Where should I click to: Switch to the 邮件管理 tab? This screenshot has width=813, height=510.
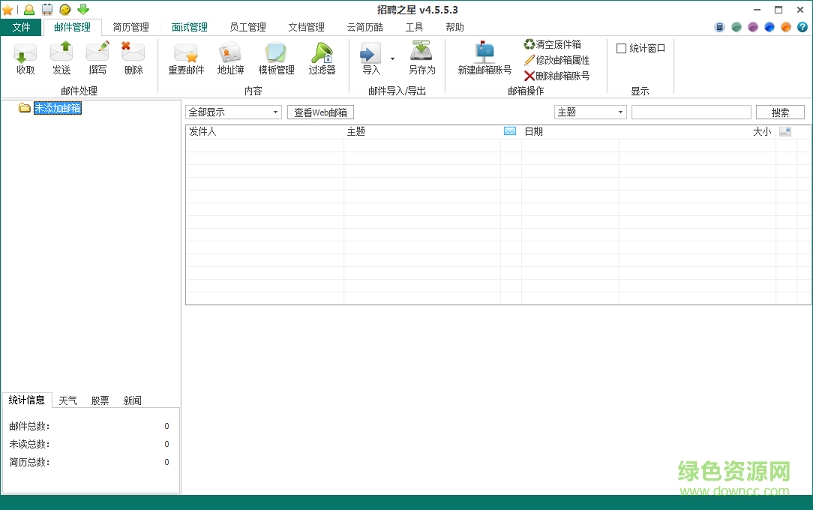tap(72, 27)
